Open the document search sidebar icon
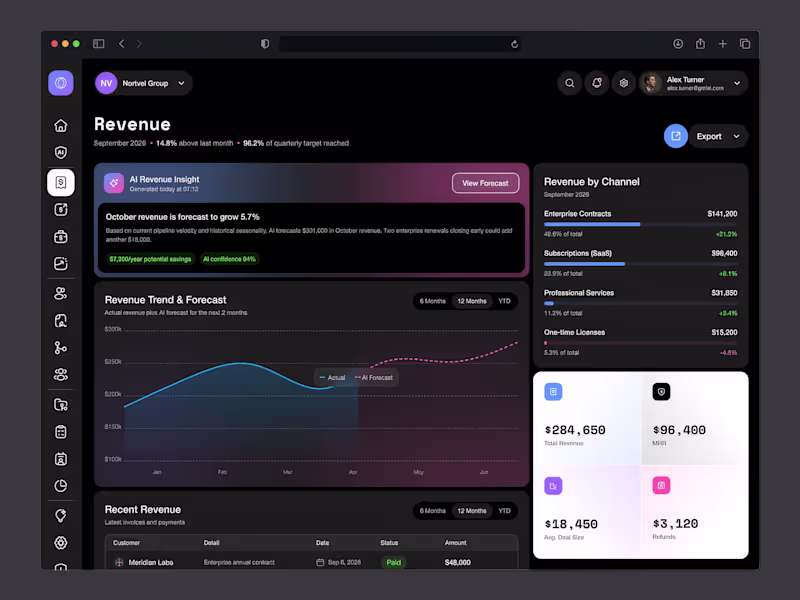Viewport: 800px width, 600px height. 61,320
